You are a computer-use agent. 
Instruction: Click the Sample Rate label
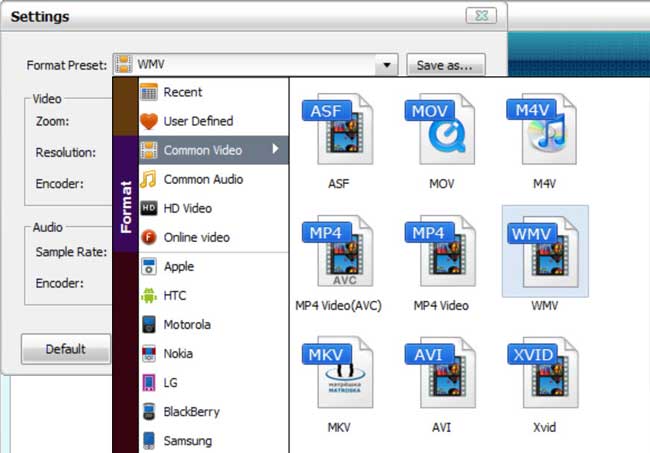(x=71, y=252)
